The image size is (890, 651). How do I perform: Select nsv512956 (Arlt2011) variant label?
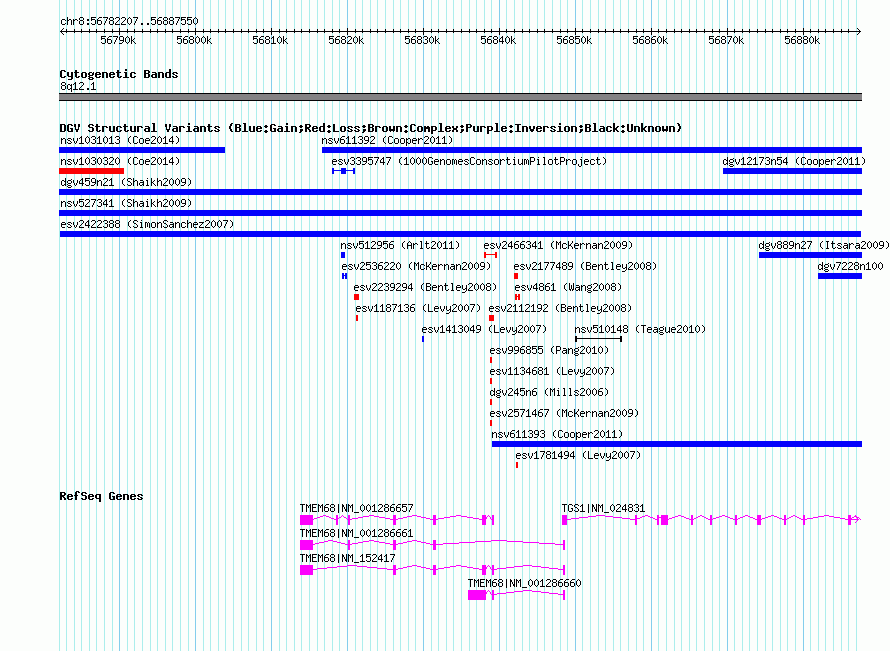(x=400, y=245)
